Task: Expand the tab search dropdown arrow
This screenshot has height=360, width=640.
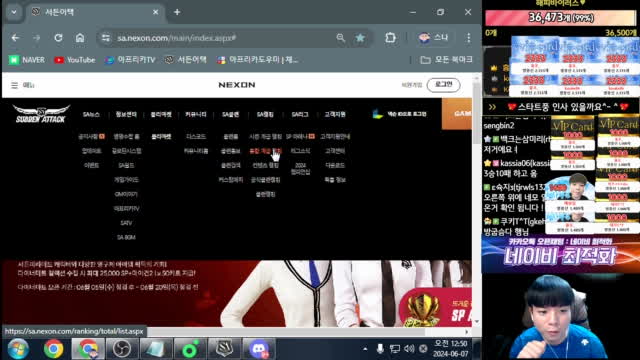Action: coord(14,12)
